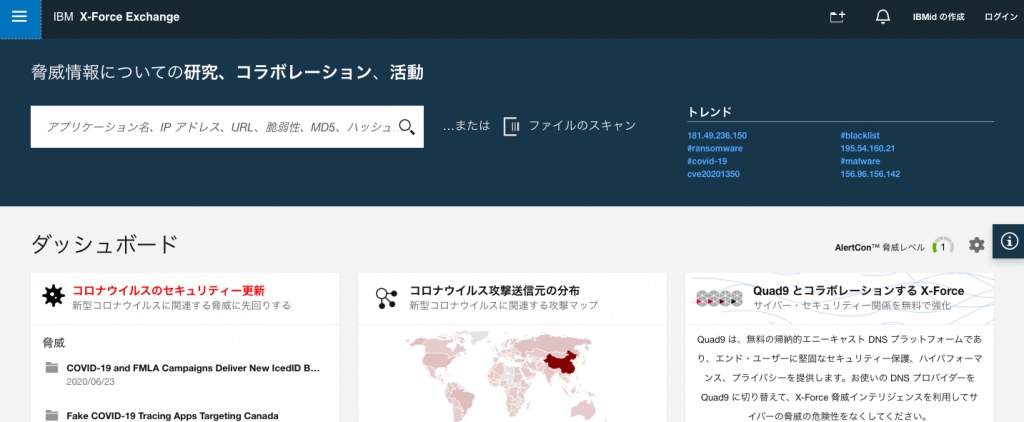The width and height of the screenshot is (1024, 422).
Task: Click the Quad9 hexagon logo
Action: click(x=719, y=298)
